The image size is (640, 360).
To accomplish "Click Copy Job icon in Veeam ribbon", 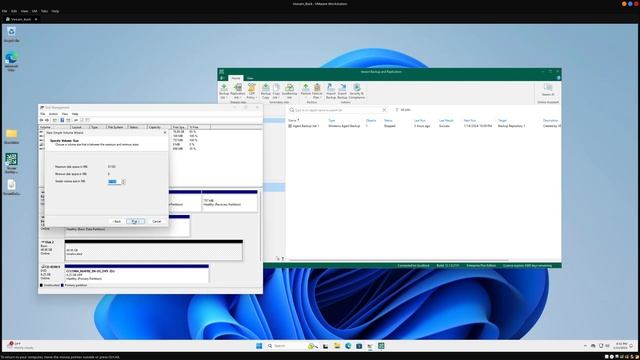I will coord(276,91).
